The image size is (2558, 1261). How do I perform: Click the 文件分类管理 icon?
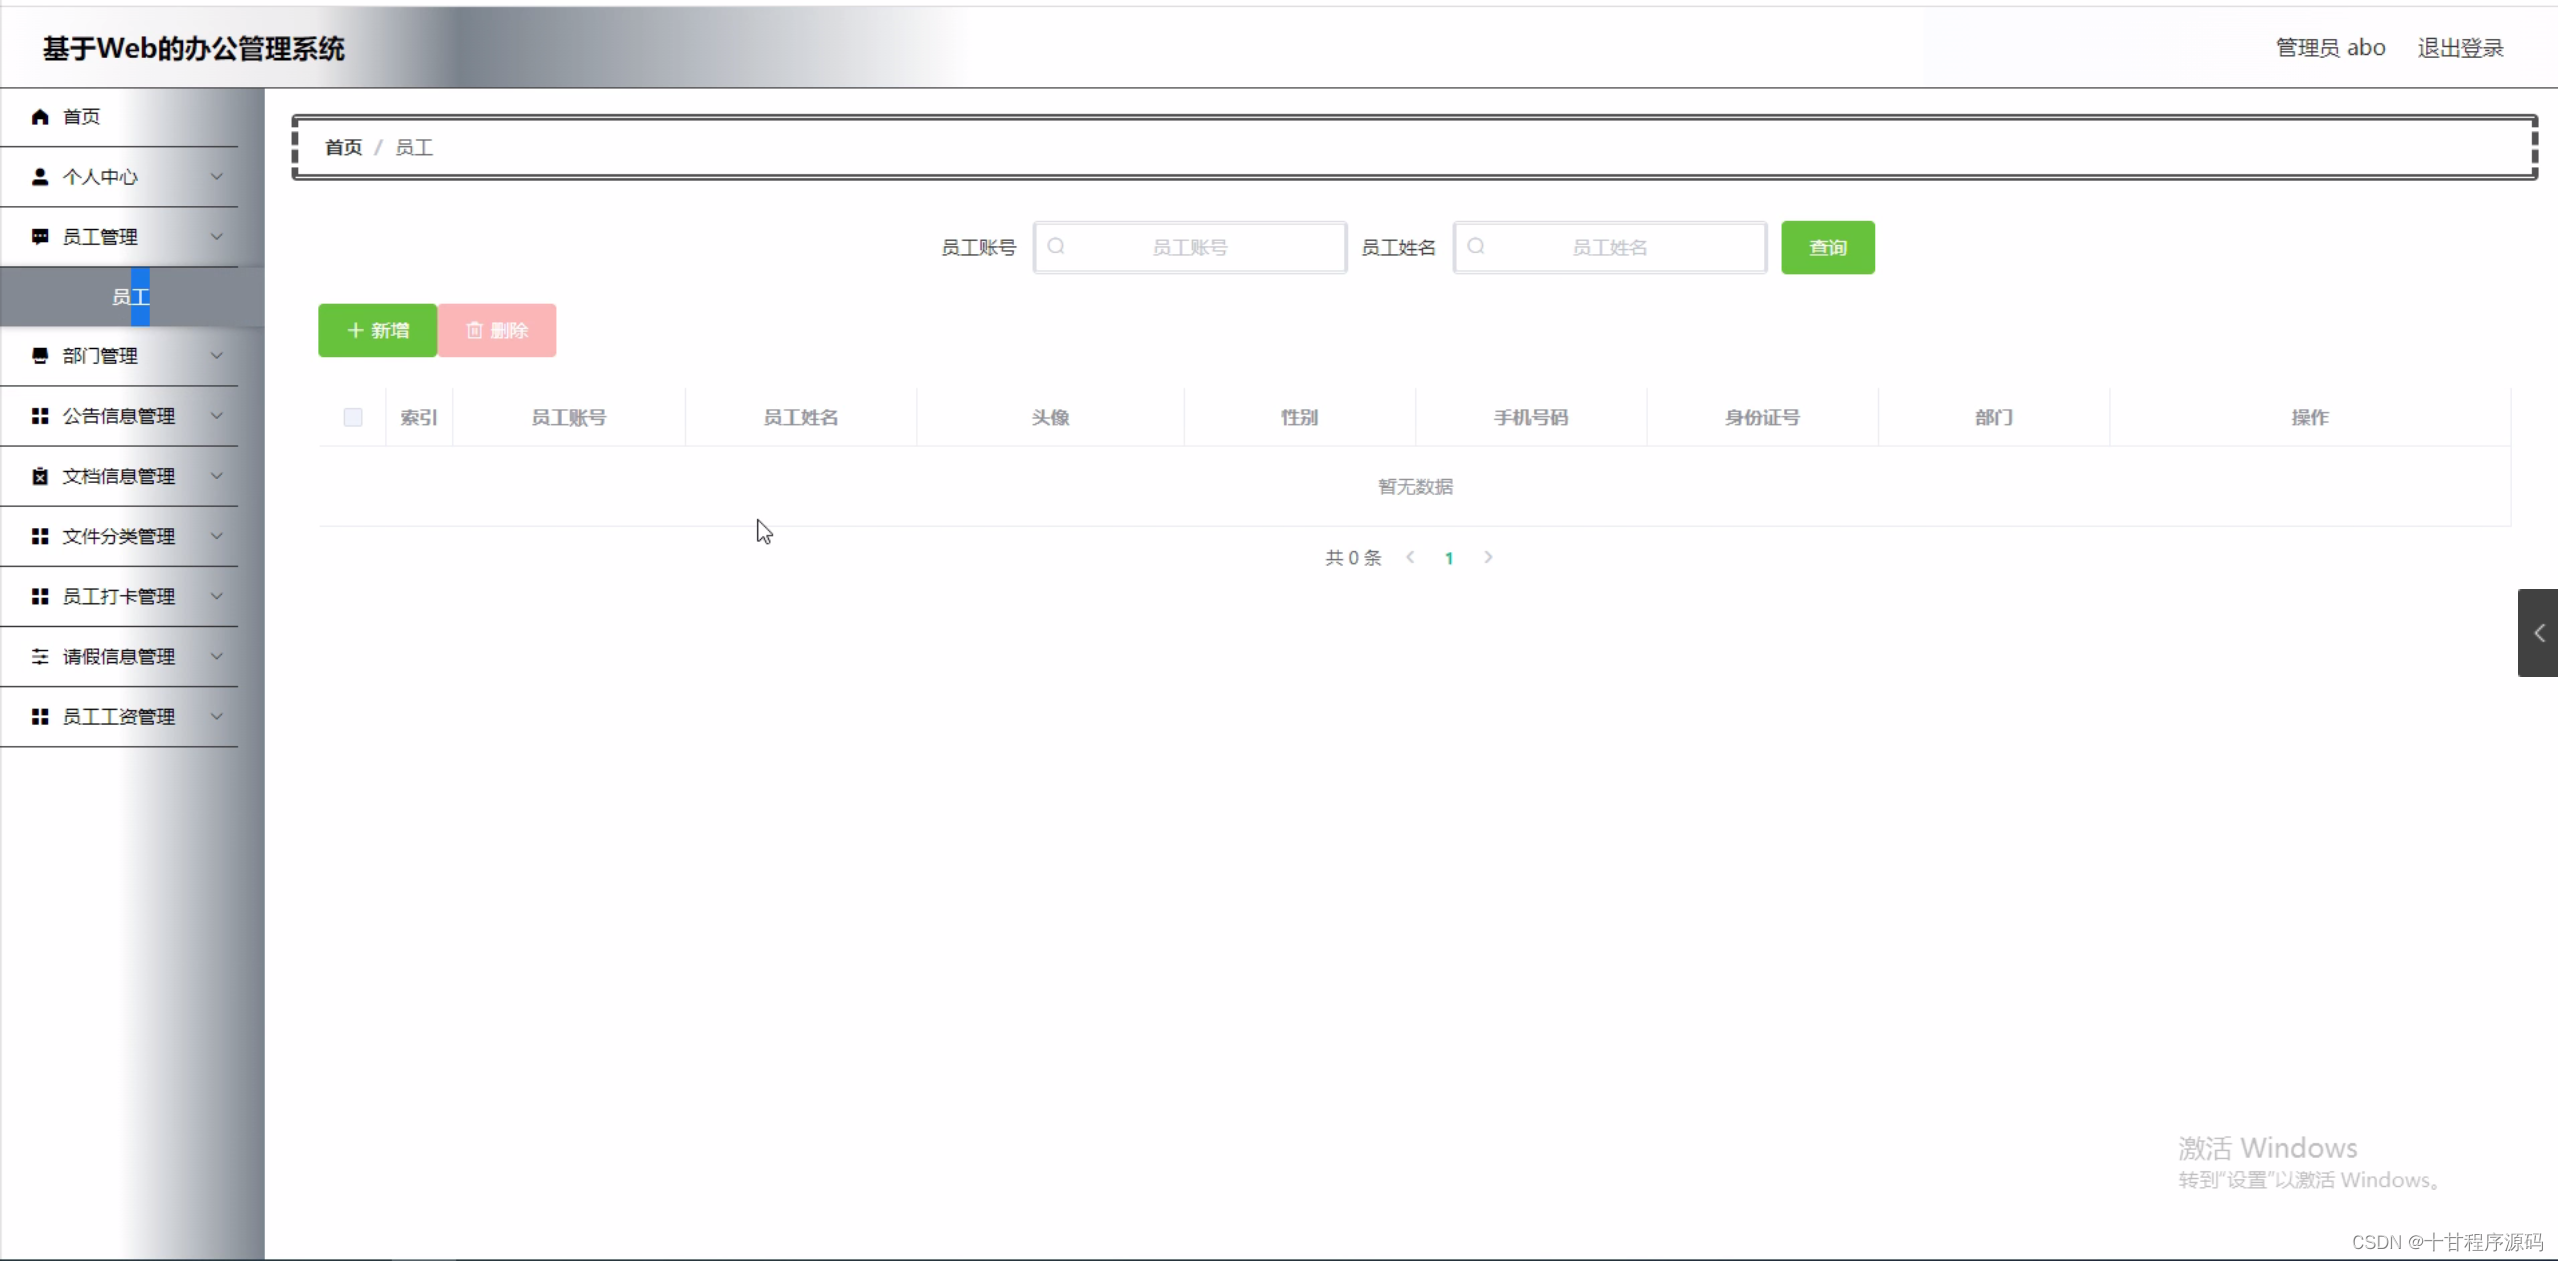pyautogui.click(x=39, y=536)
